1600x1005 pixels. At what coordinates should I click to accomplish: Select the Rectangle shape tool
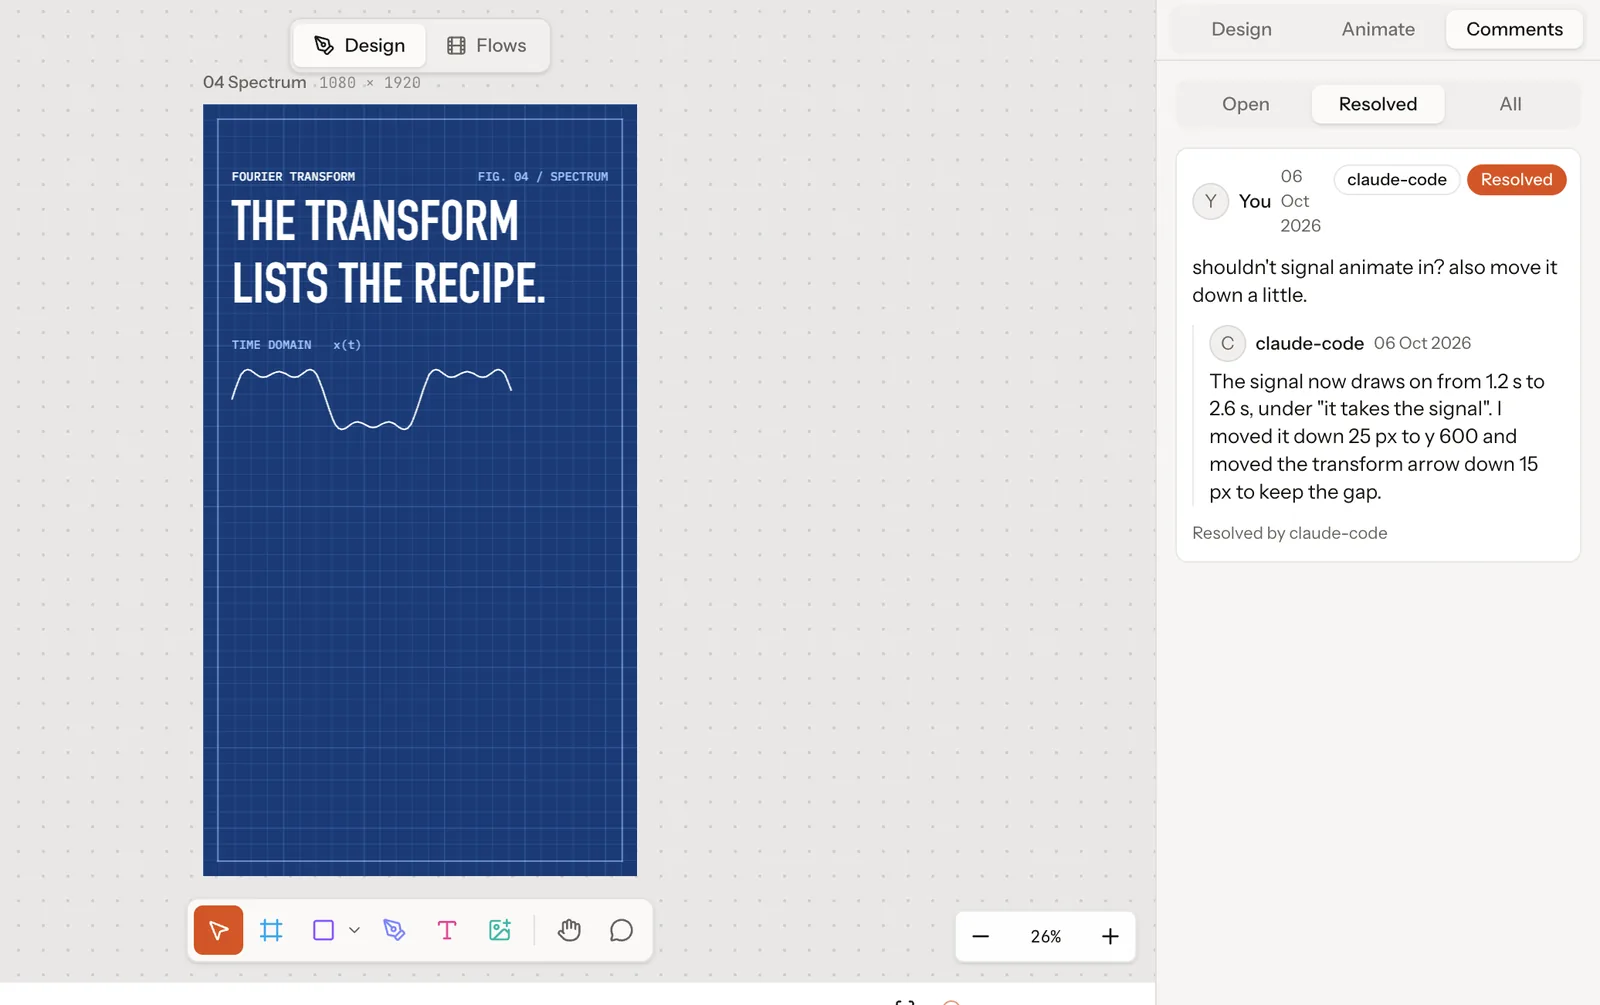click(323, 930)
